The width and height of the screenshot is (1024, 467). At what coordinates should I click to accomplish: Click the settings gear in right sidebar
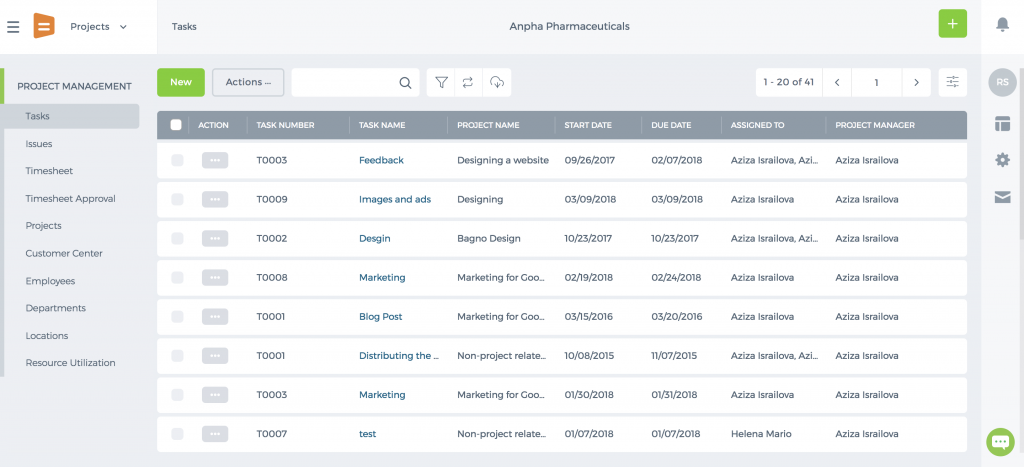point(1002,159)
